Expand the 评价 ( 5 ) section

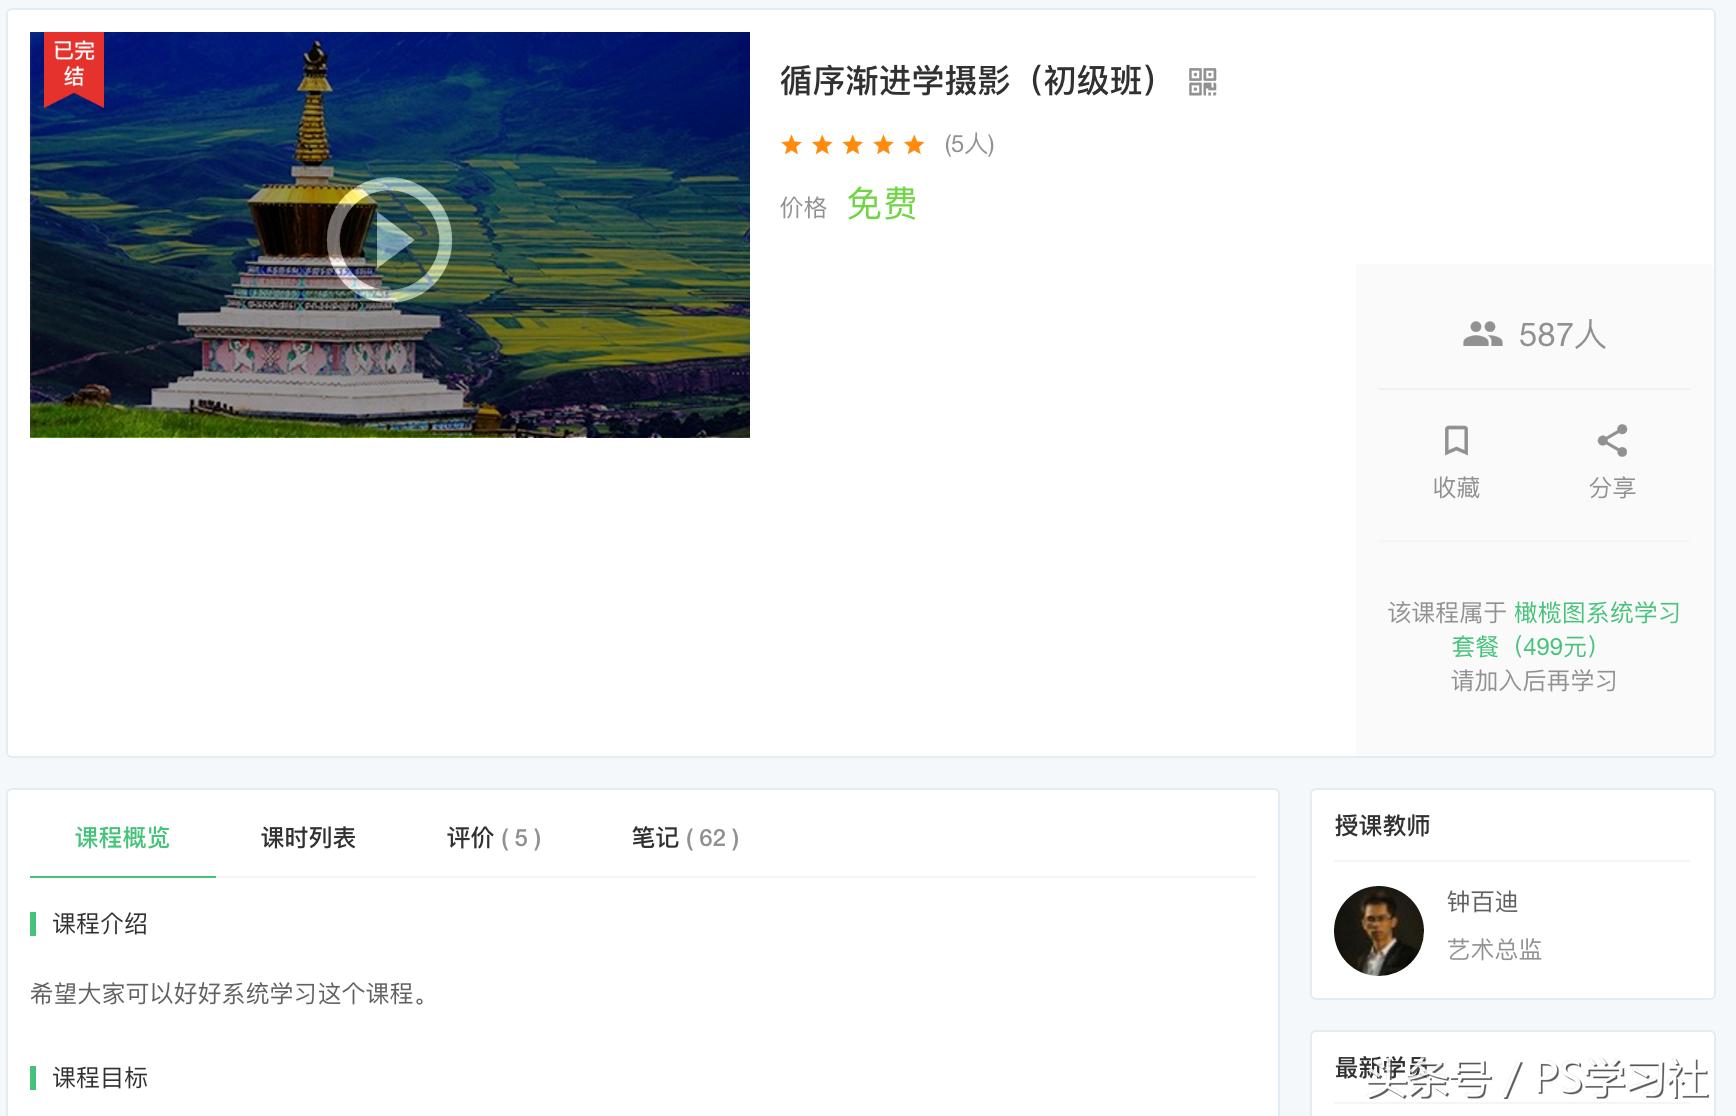[x=491, y=838]
